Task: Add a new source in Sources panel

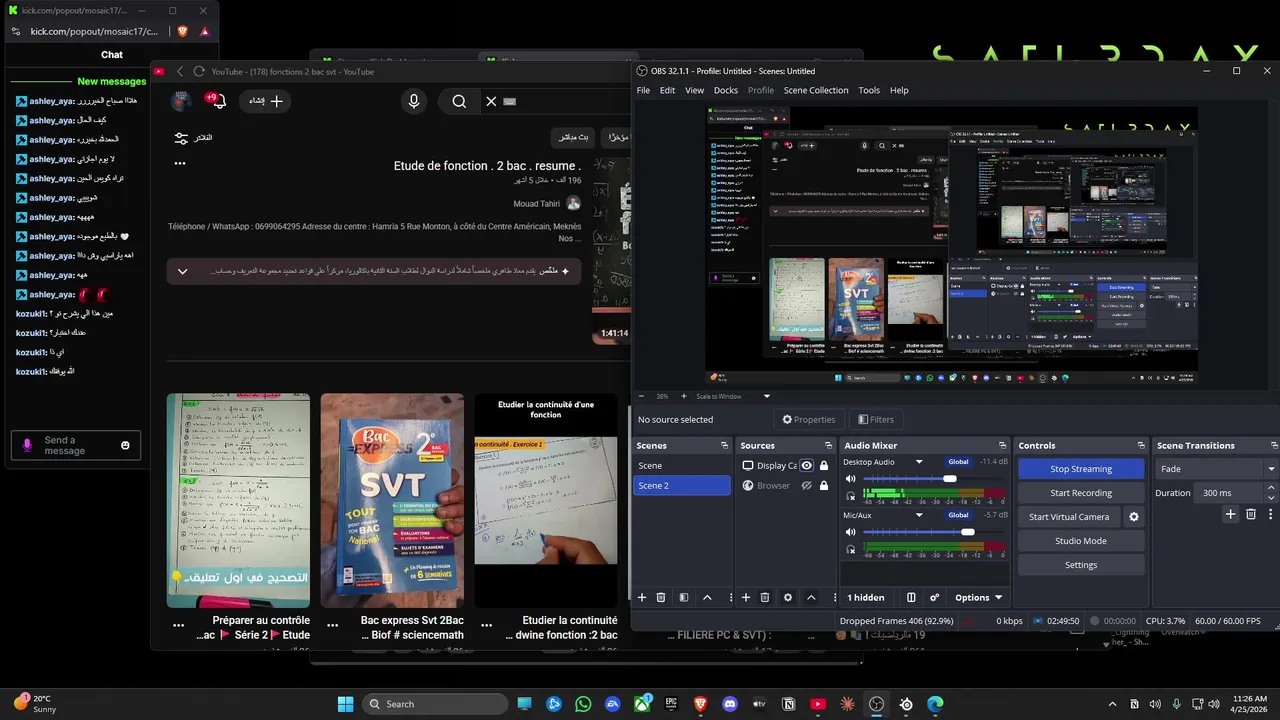Action: click(x=745, y=597)
